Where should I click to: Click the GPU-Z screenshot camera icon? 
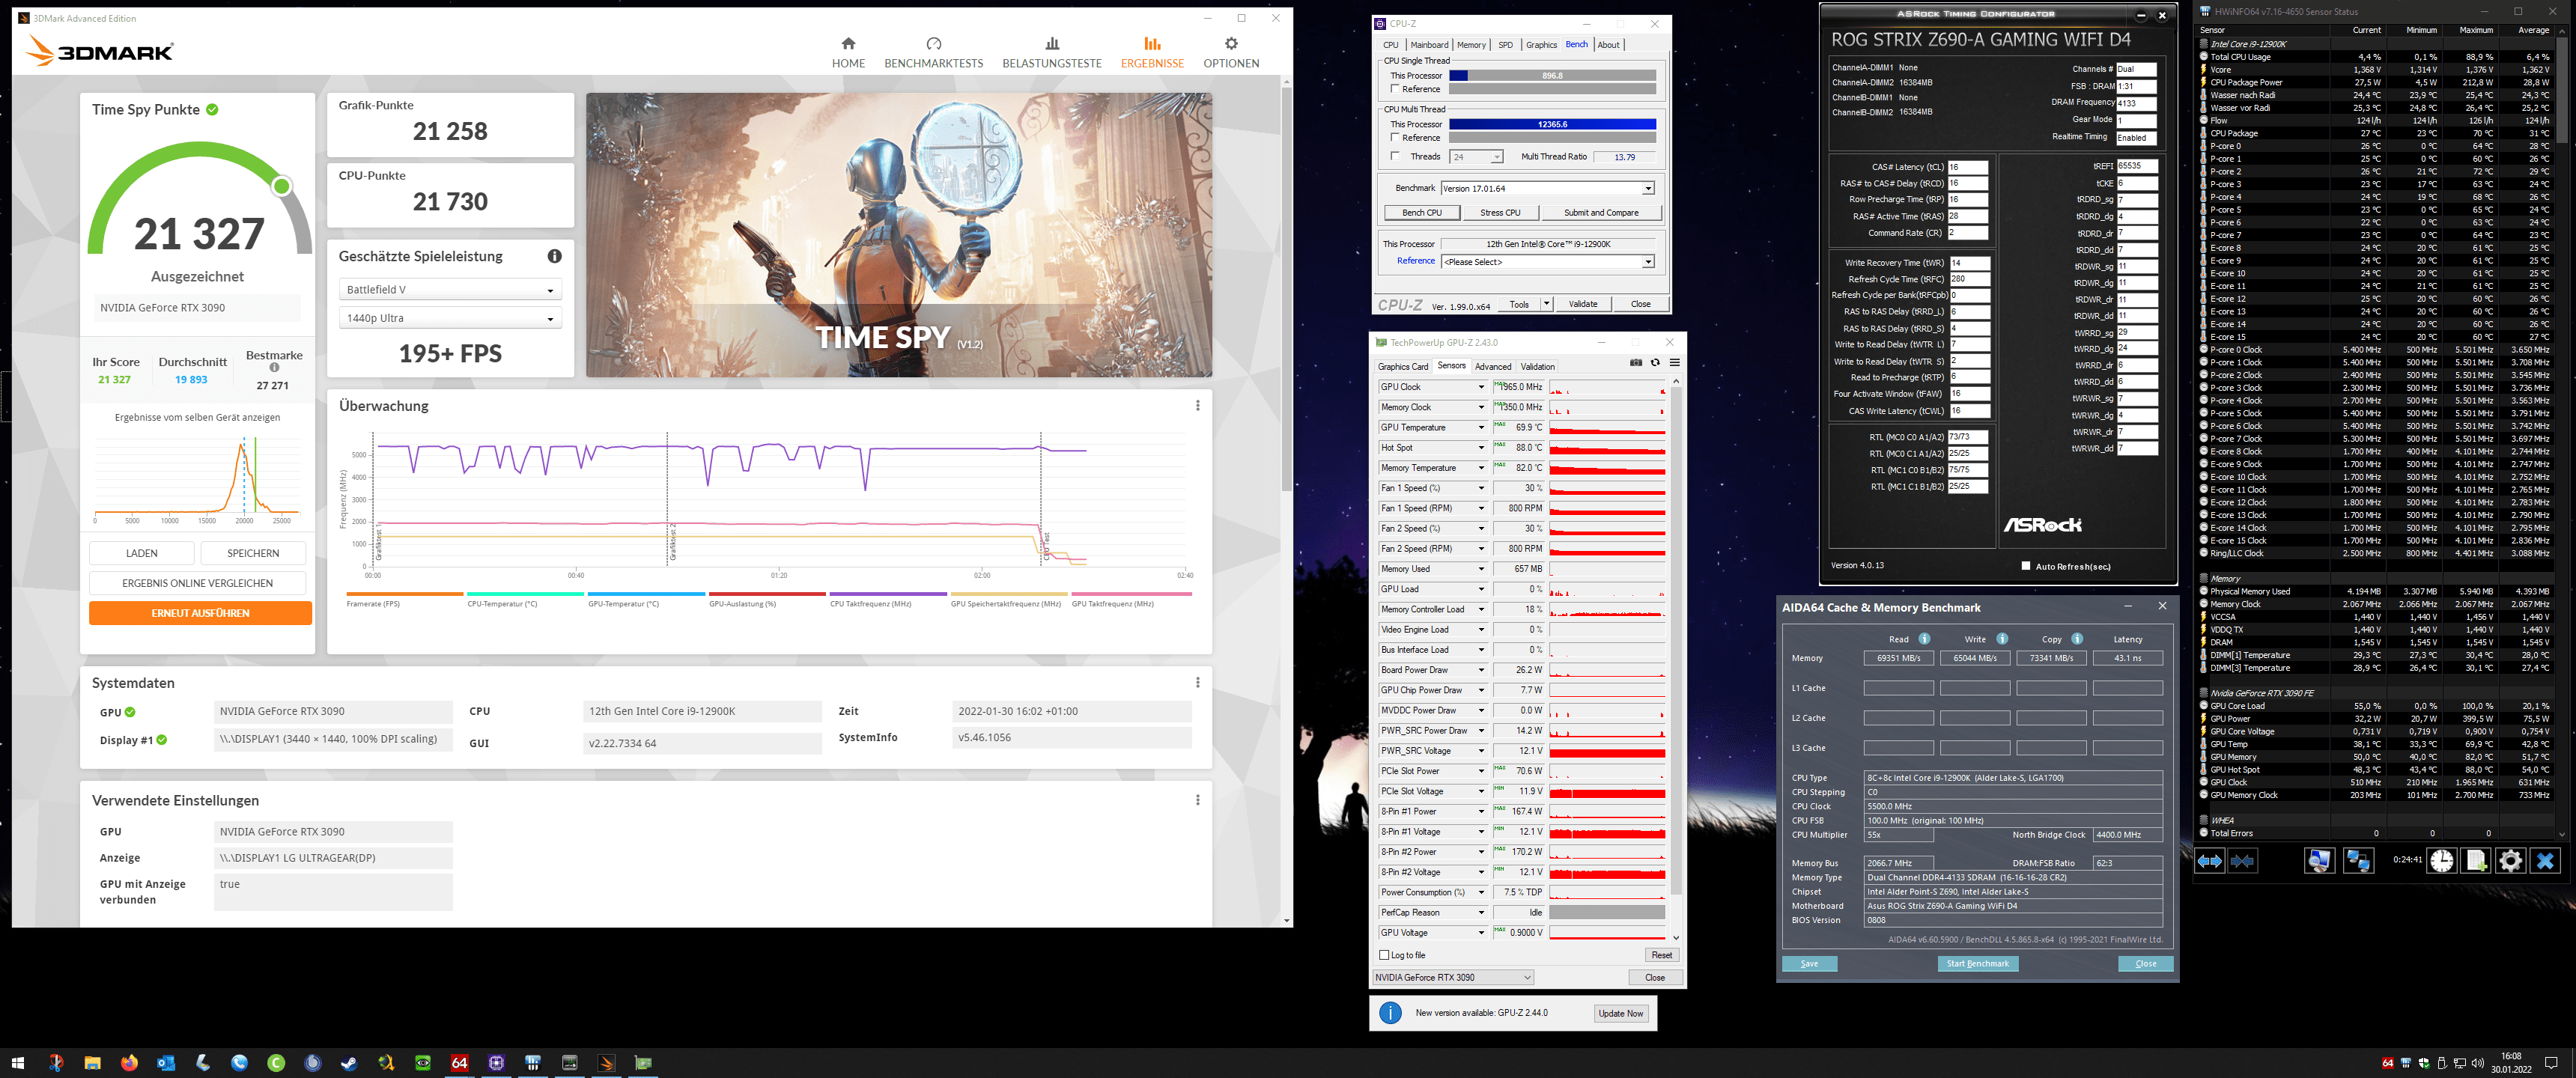[1636, 363]
